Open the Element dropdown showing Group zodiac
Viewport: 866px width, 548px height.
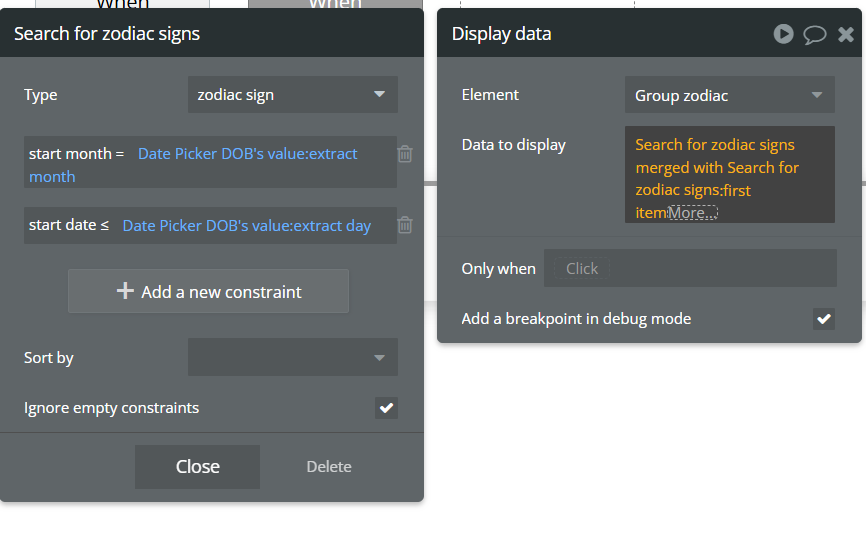[730, 95]
